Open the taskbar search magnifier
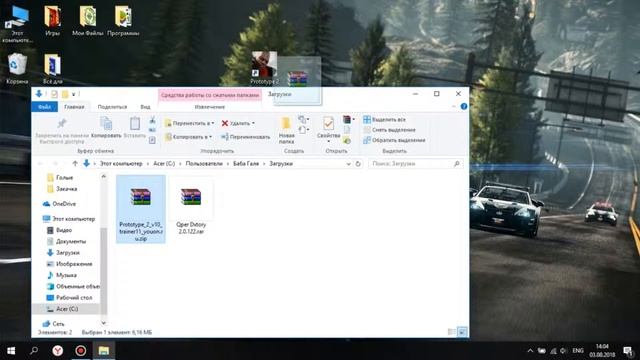 pyautogui.click(x=34, y=351)
